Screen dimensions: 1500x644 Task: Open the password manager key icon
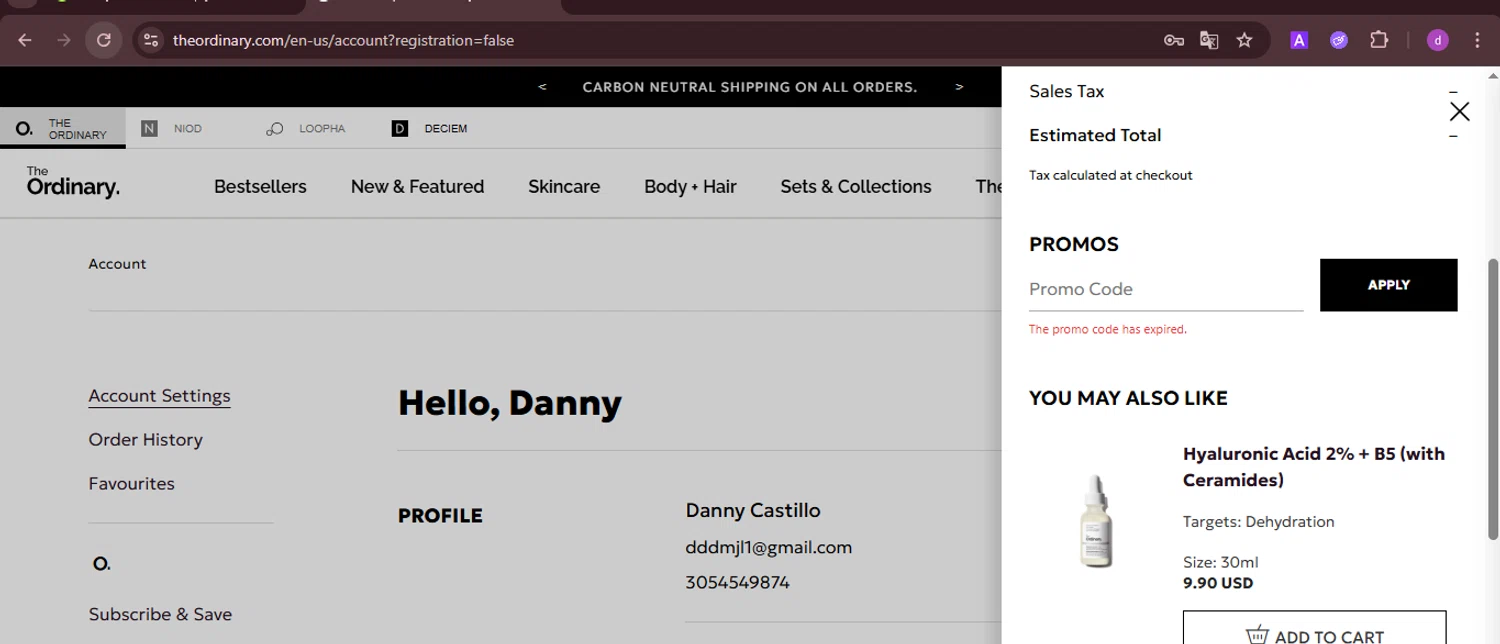pos(1174,40)
